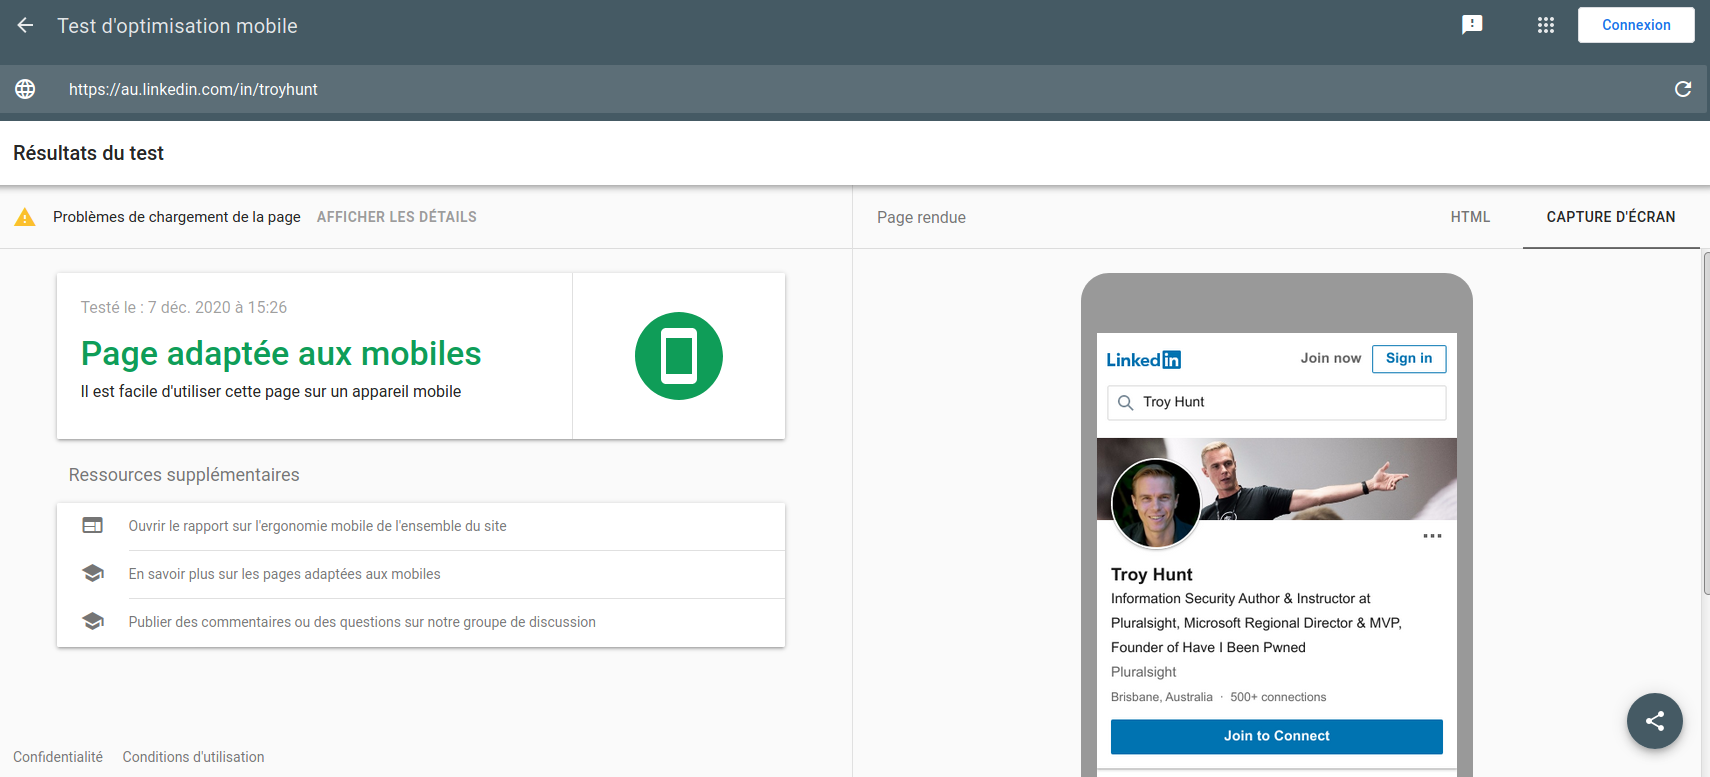Viewport: 1710px width, 777px height.
Task: Open the Conditions d'utilisation link
Action: tap(193, 757)
